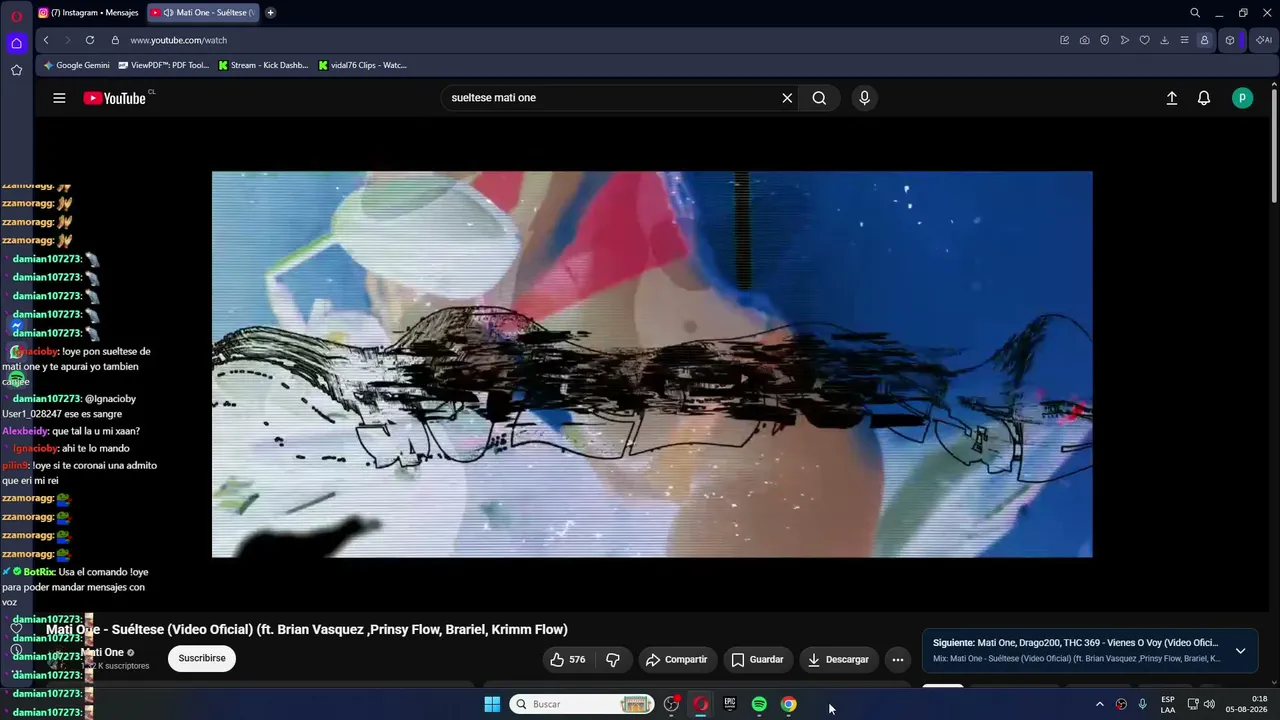Select Opera sidebar home button
Screen dimensions: 1280x720
coord(16,43)
